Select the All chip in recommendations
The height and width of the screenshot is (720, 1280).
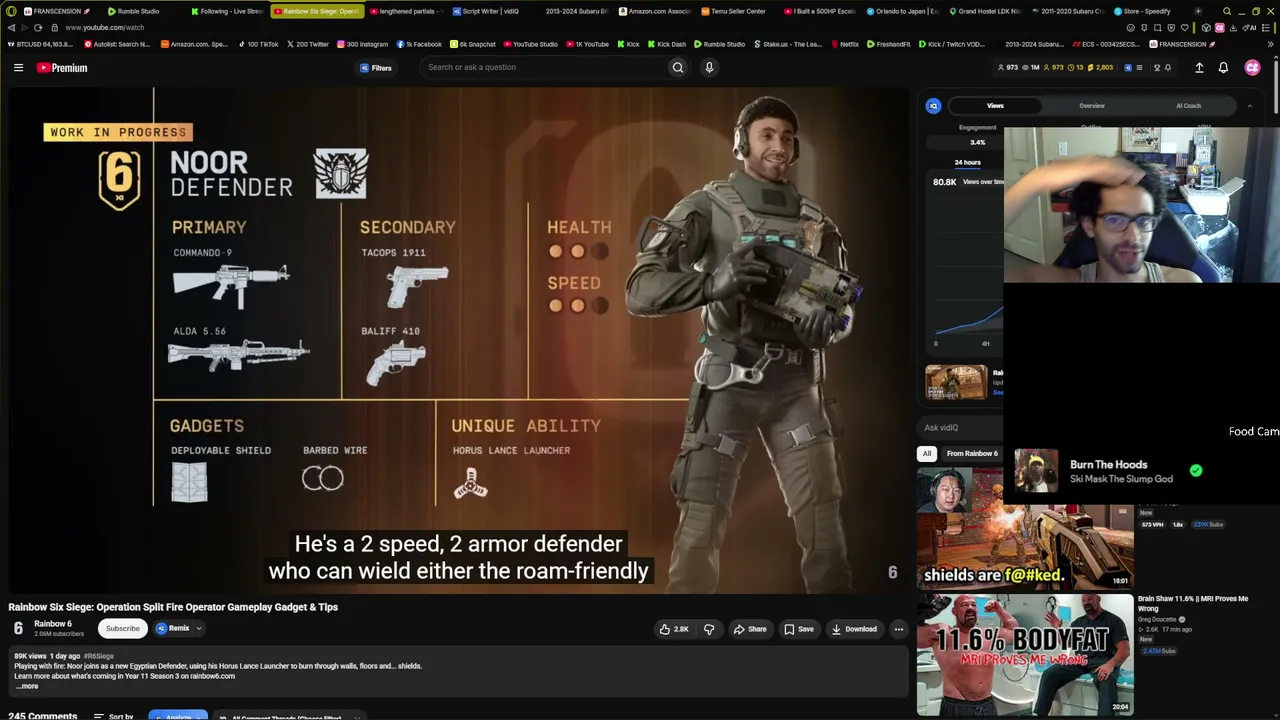pyautogui.click(x=927, y=453)
